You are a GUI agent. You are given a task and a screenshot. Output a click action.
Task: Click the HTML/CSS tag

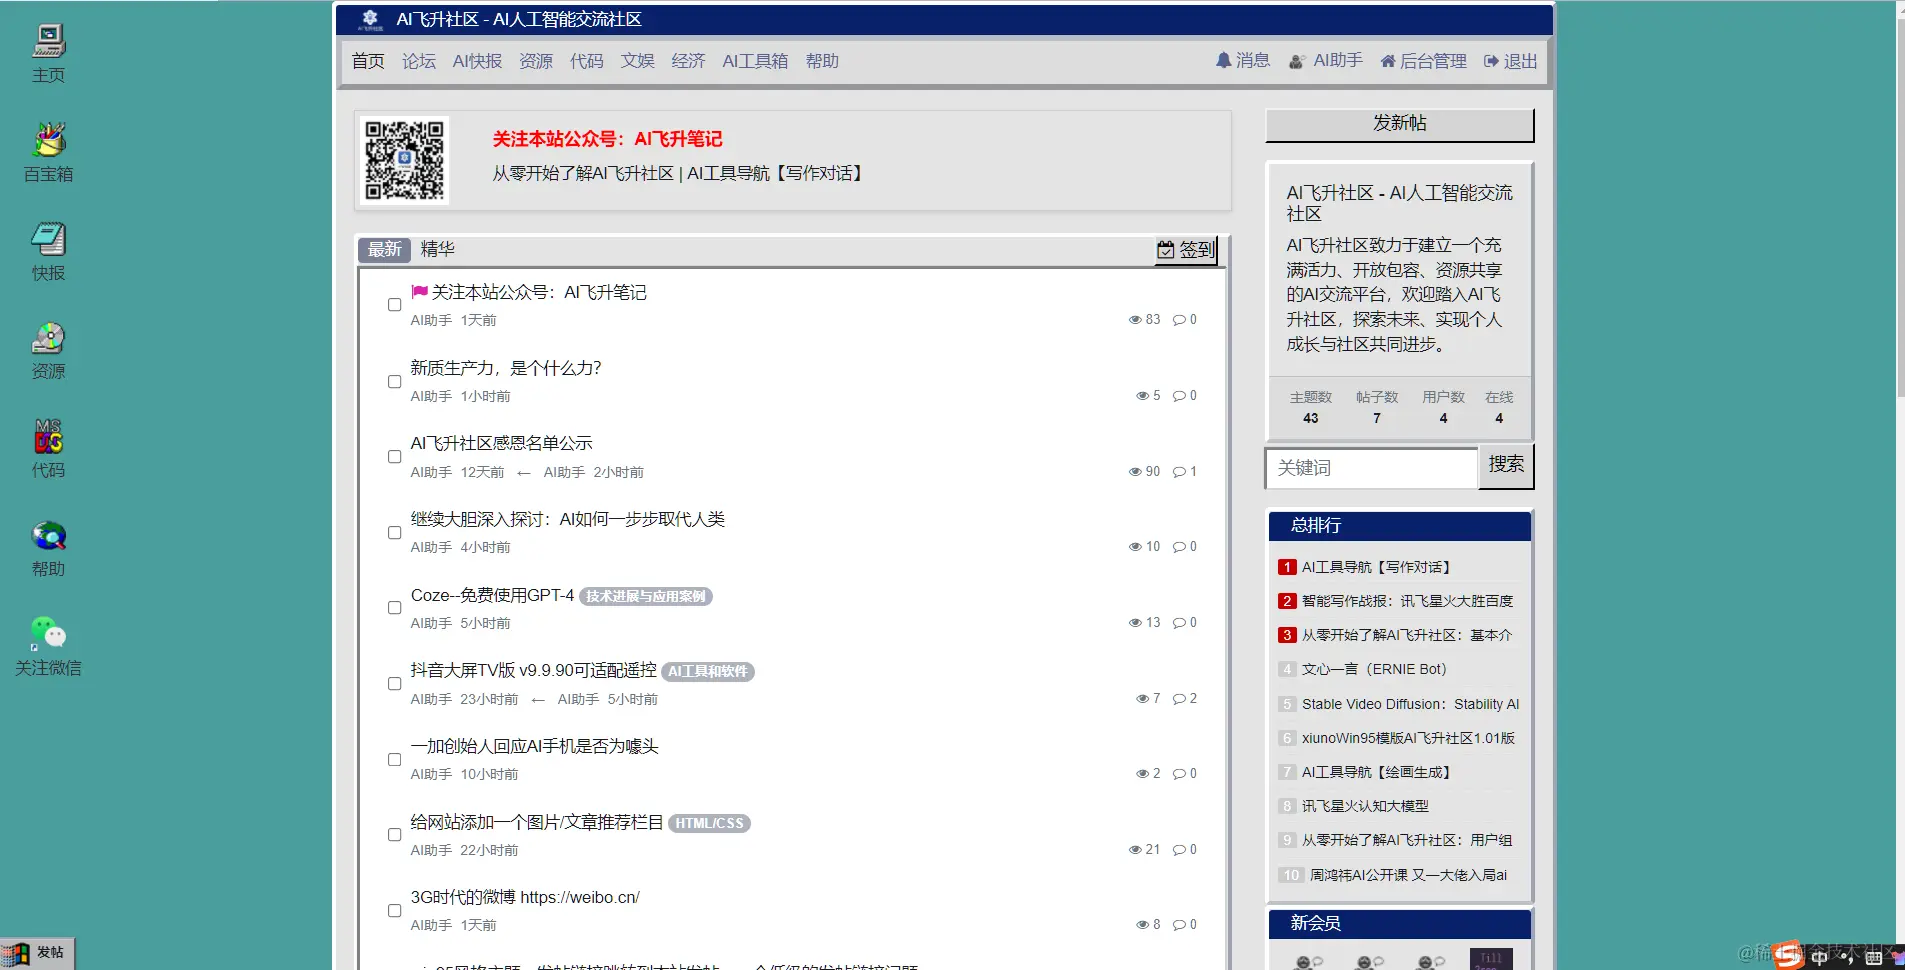click(709, 823)
